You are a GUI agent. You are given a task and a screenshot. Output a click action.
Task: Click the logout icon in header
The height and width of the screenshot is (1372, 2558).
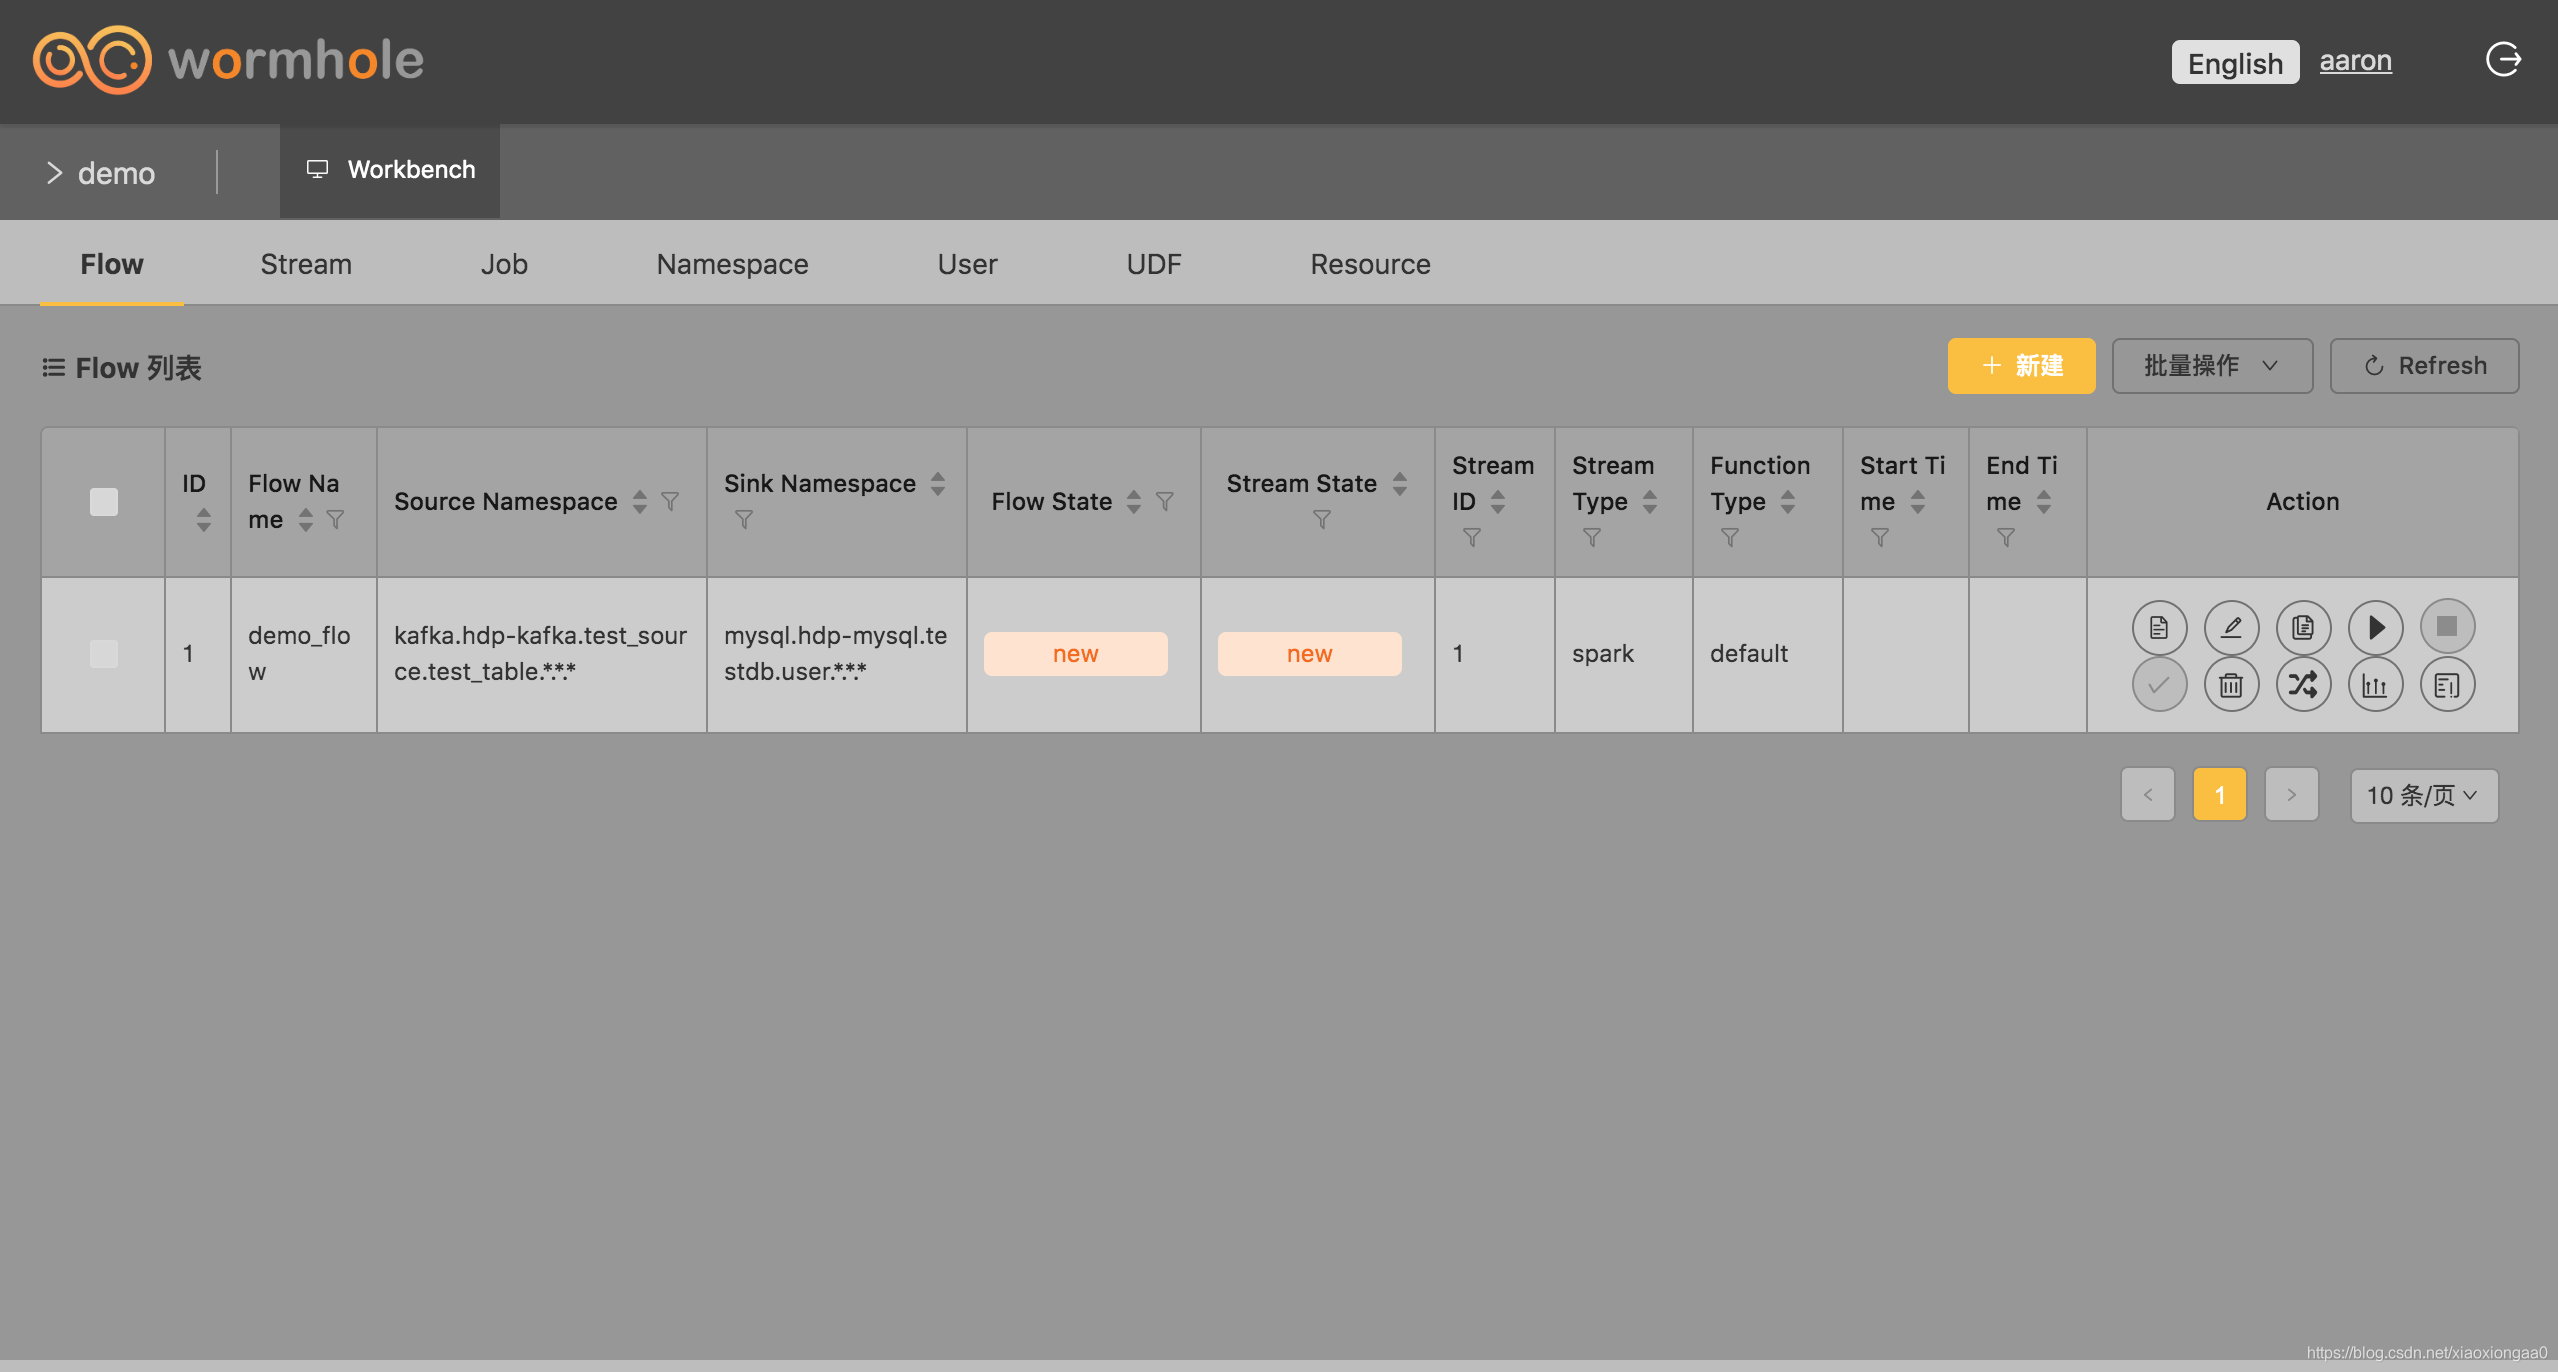tap(2503, 60)
